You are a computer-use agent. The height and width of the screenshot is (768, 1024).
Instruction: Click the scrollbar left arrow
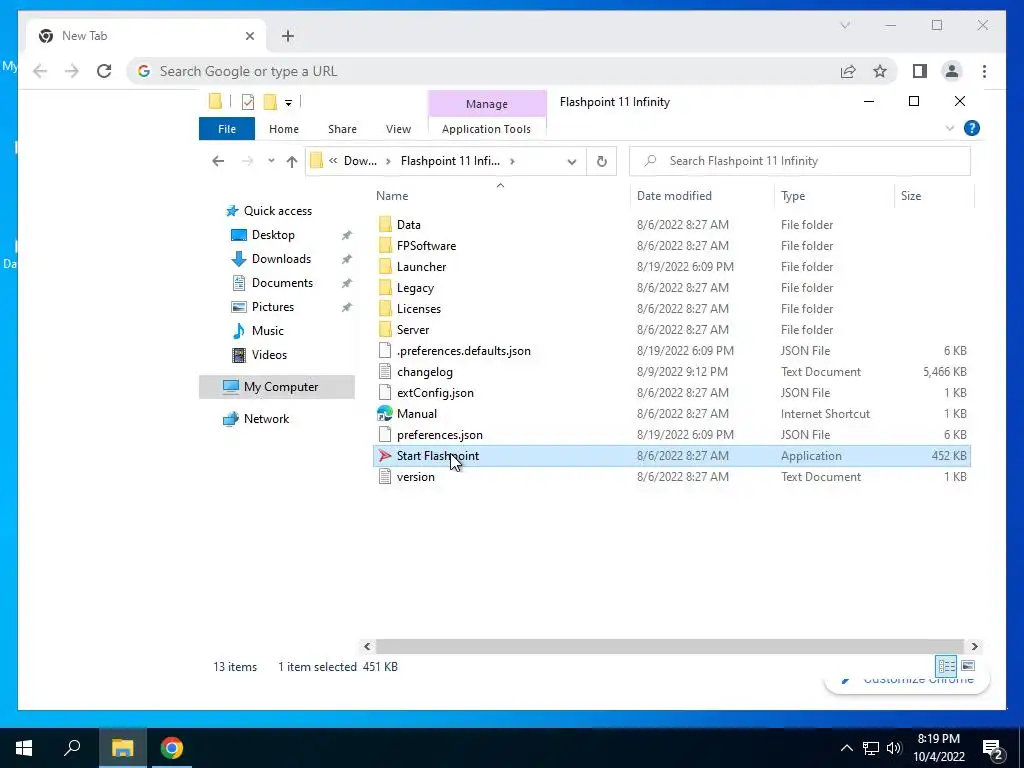[367, 647]
